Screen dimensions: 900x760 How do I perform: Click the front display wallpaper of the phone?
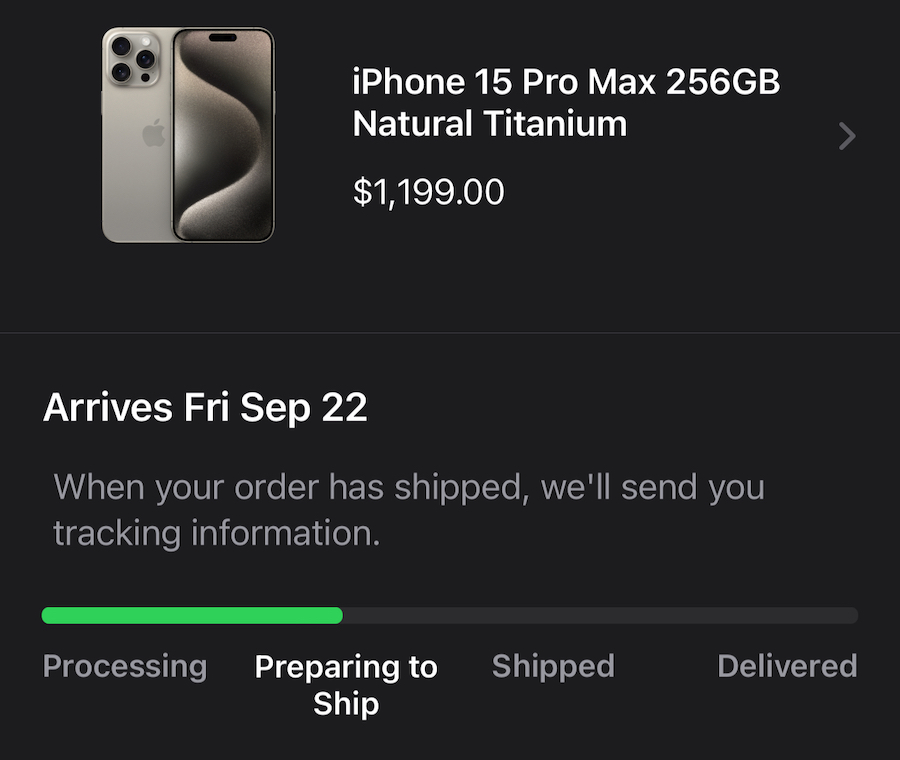[223, 135]
